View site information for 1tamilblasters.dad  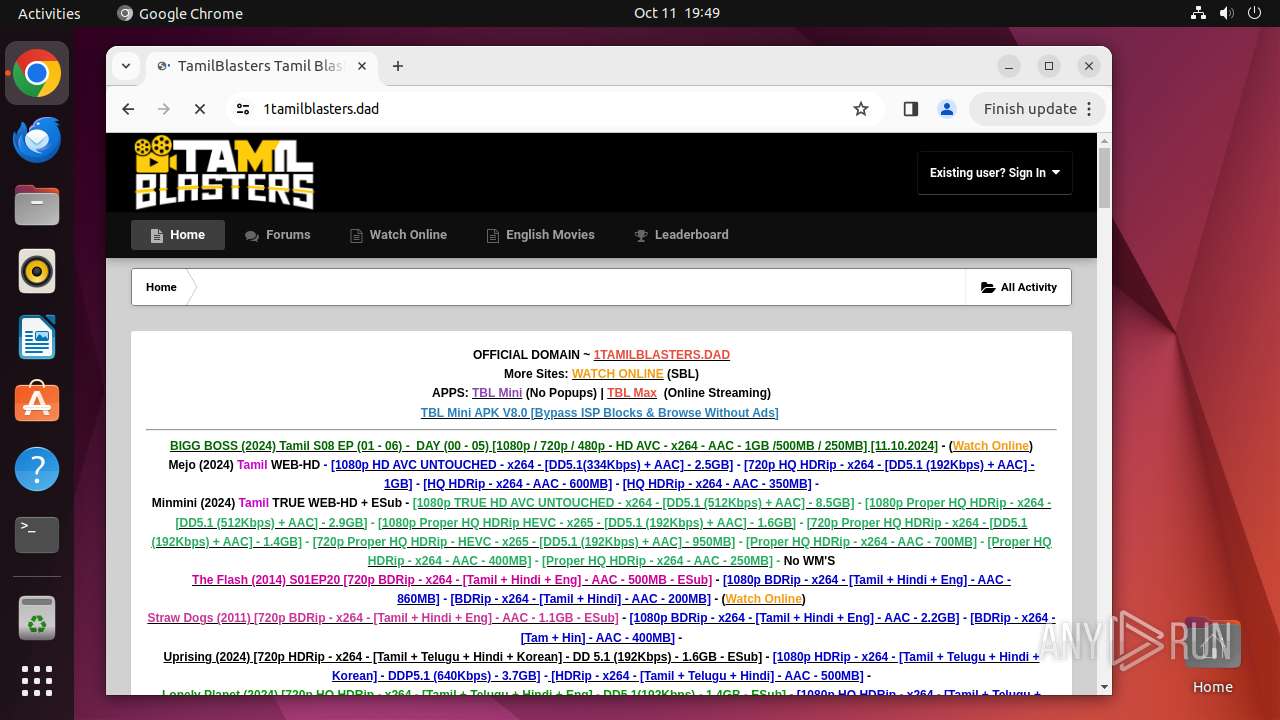pos(241,109)
